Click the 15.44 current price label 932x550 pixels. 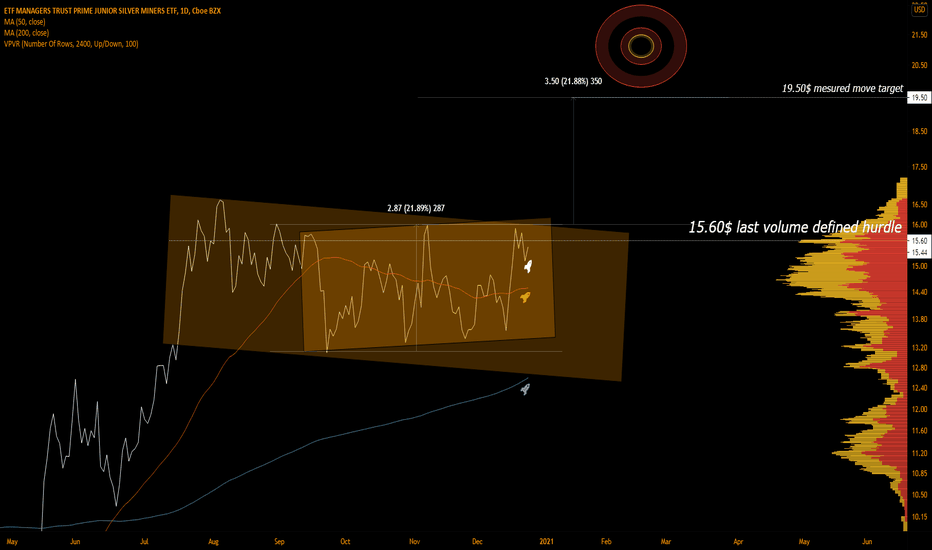[x=920, y=252]
